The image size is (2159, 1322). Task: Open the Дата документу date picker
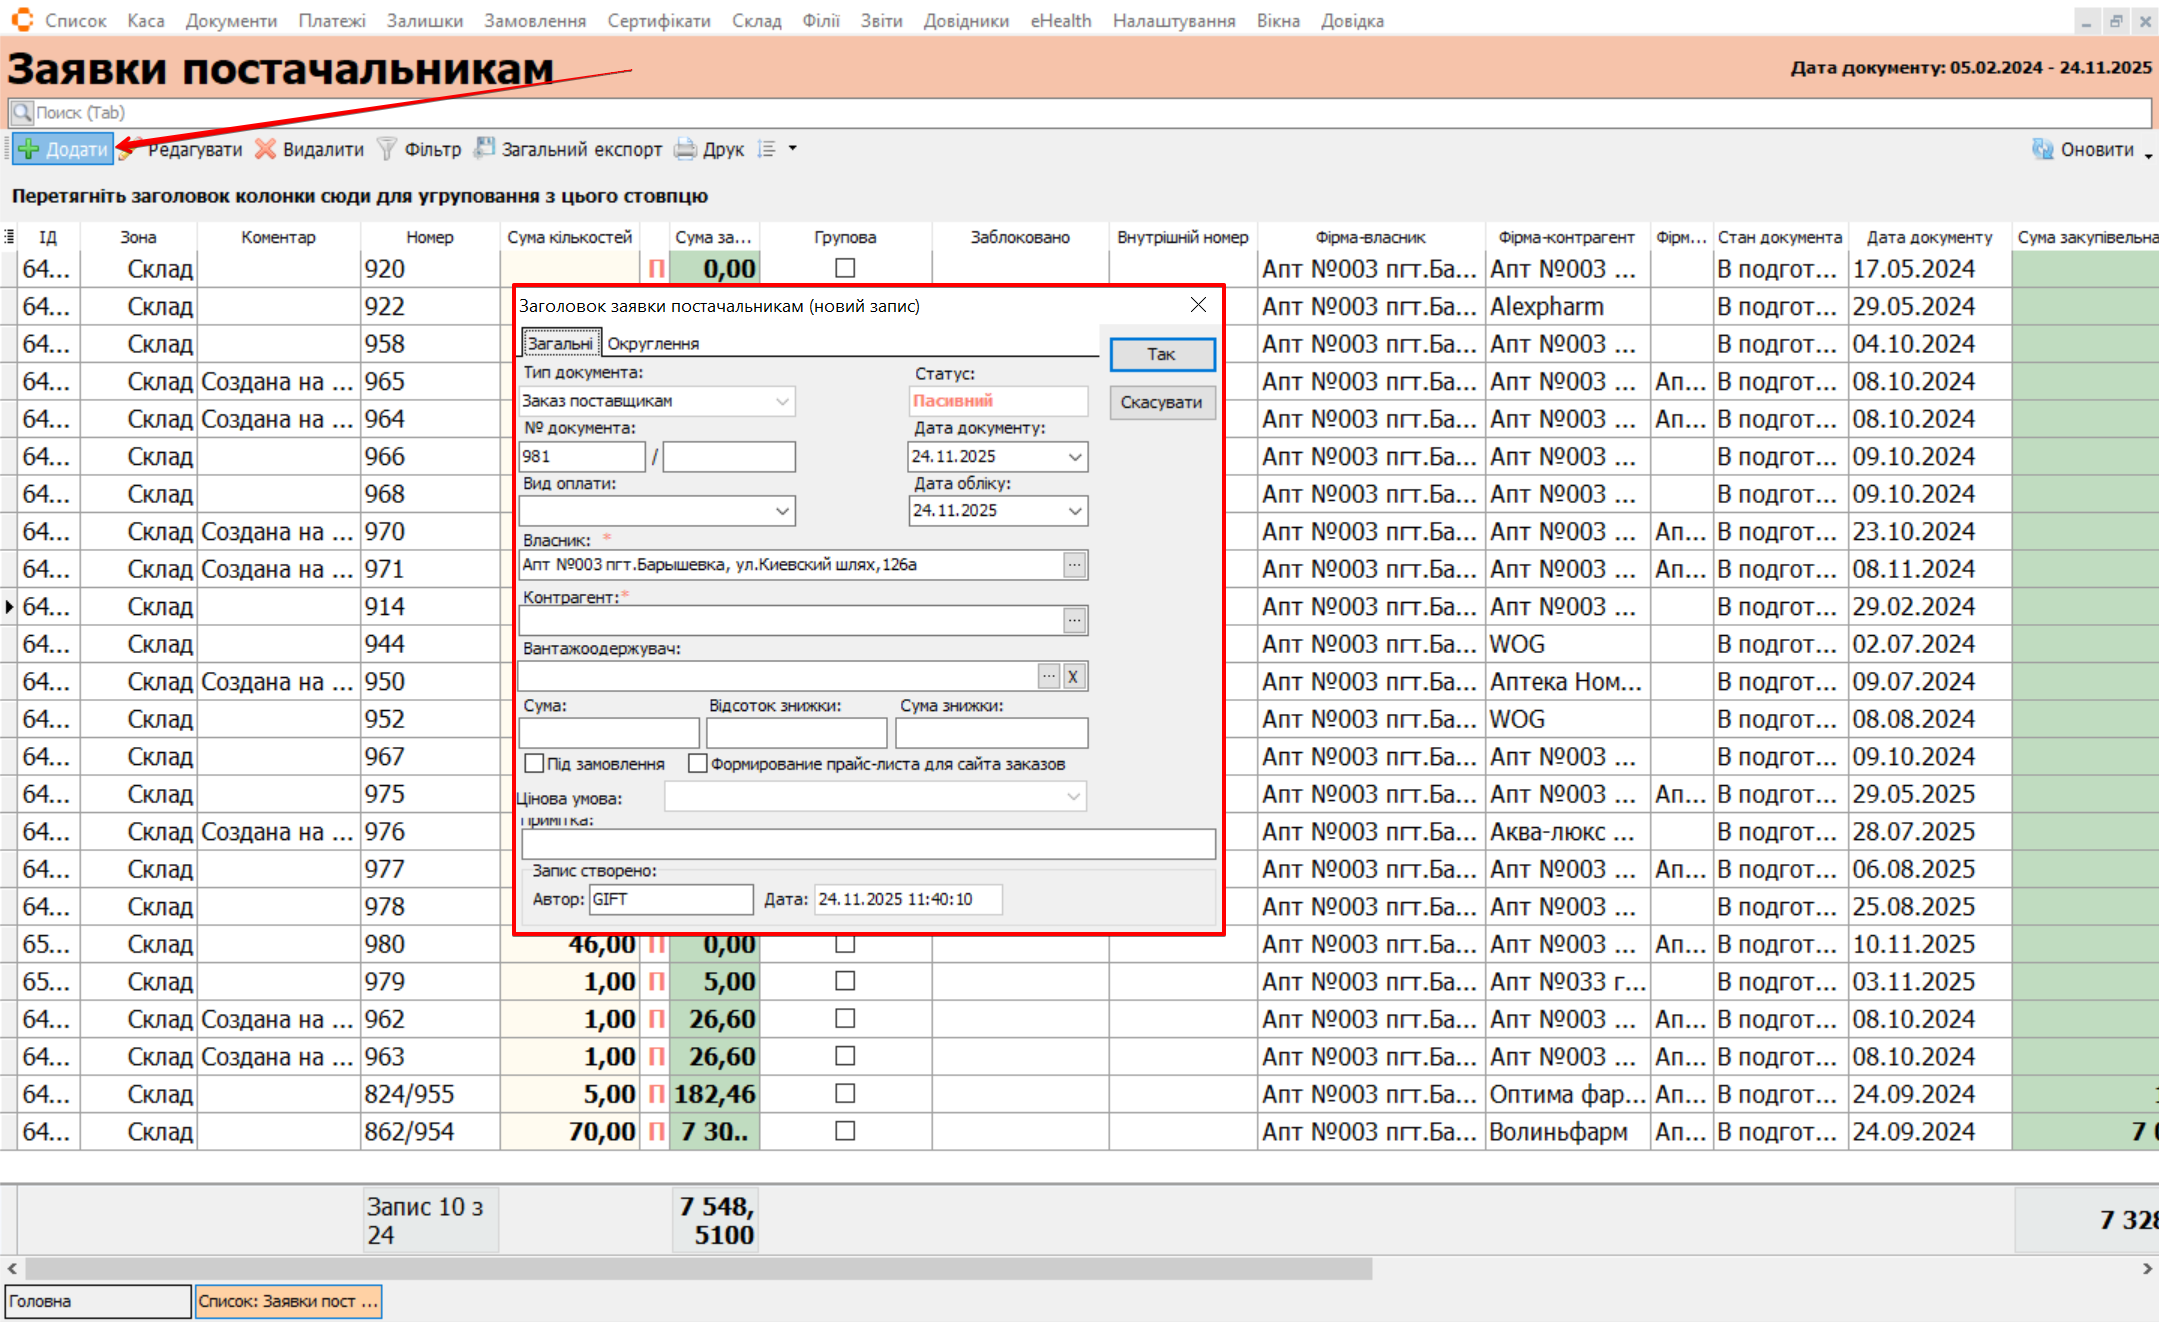coord(1075,457)
